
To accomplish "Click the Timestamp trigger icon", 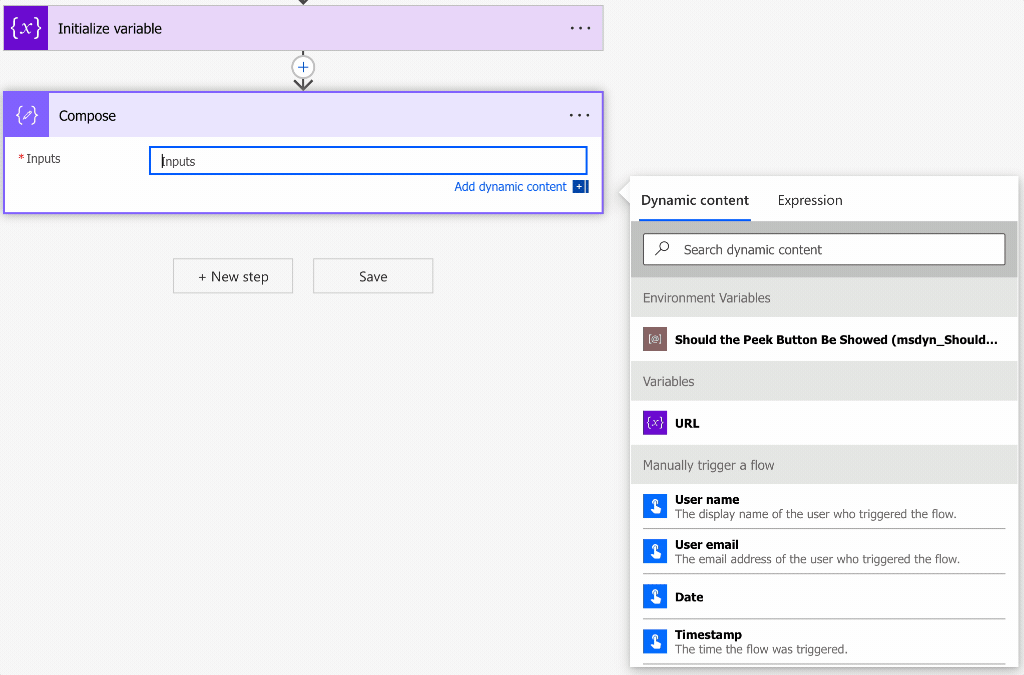I will click(655, 641).
